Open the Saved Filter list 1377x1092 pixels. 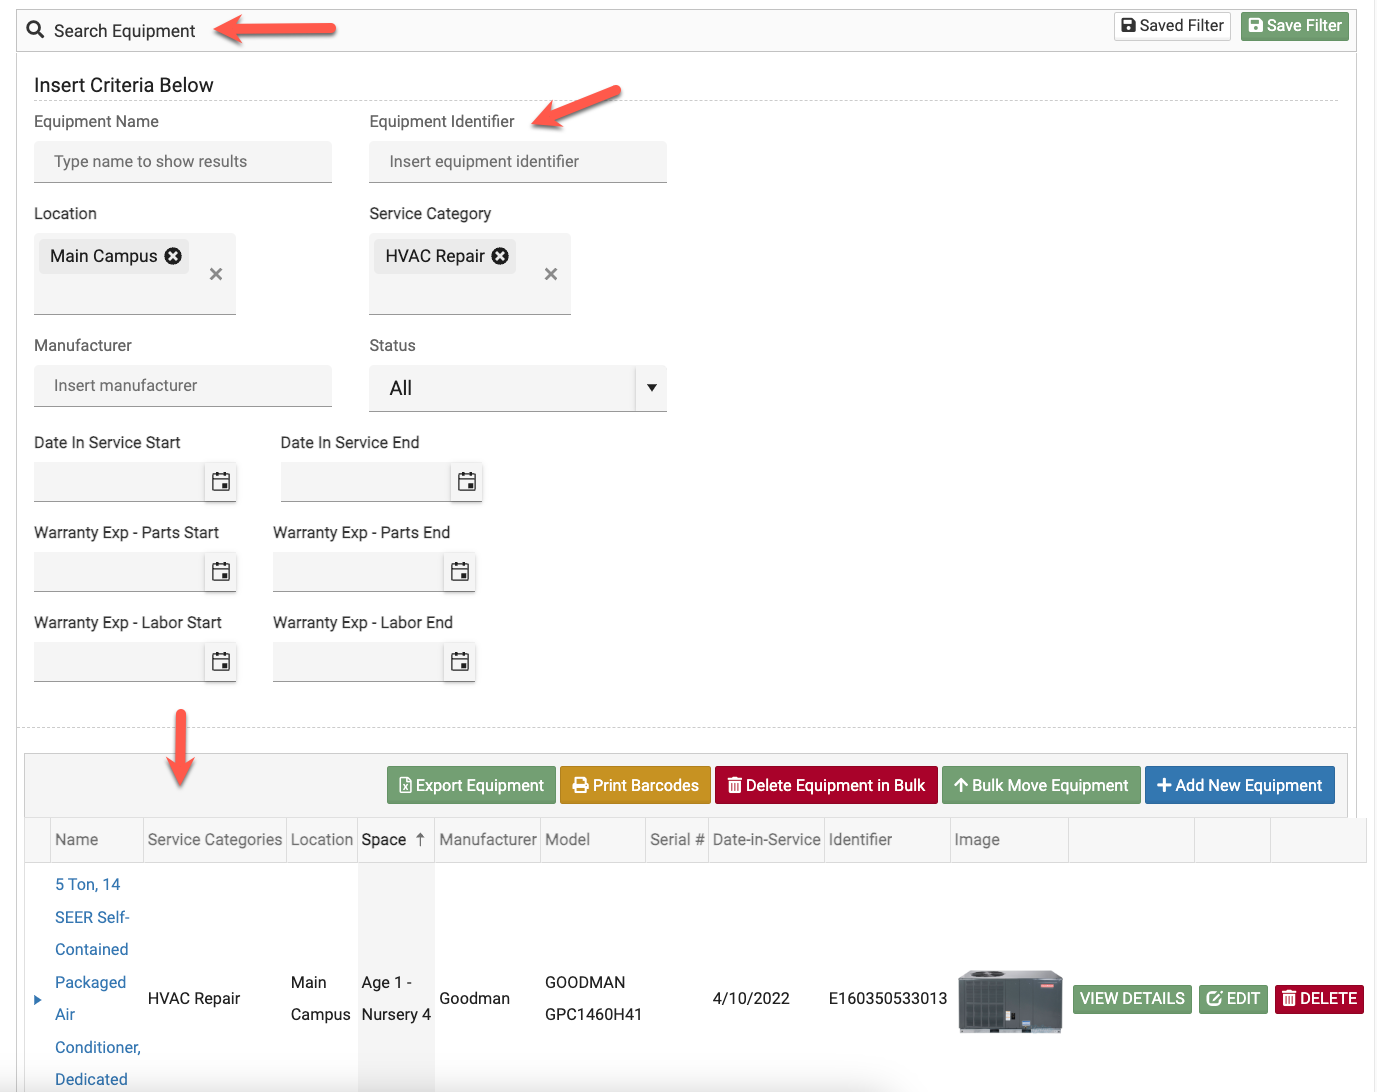point(1172,26)
